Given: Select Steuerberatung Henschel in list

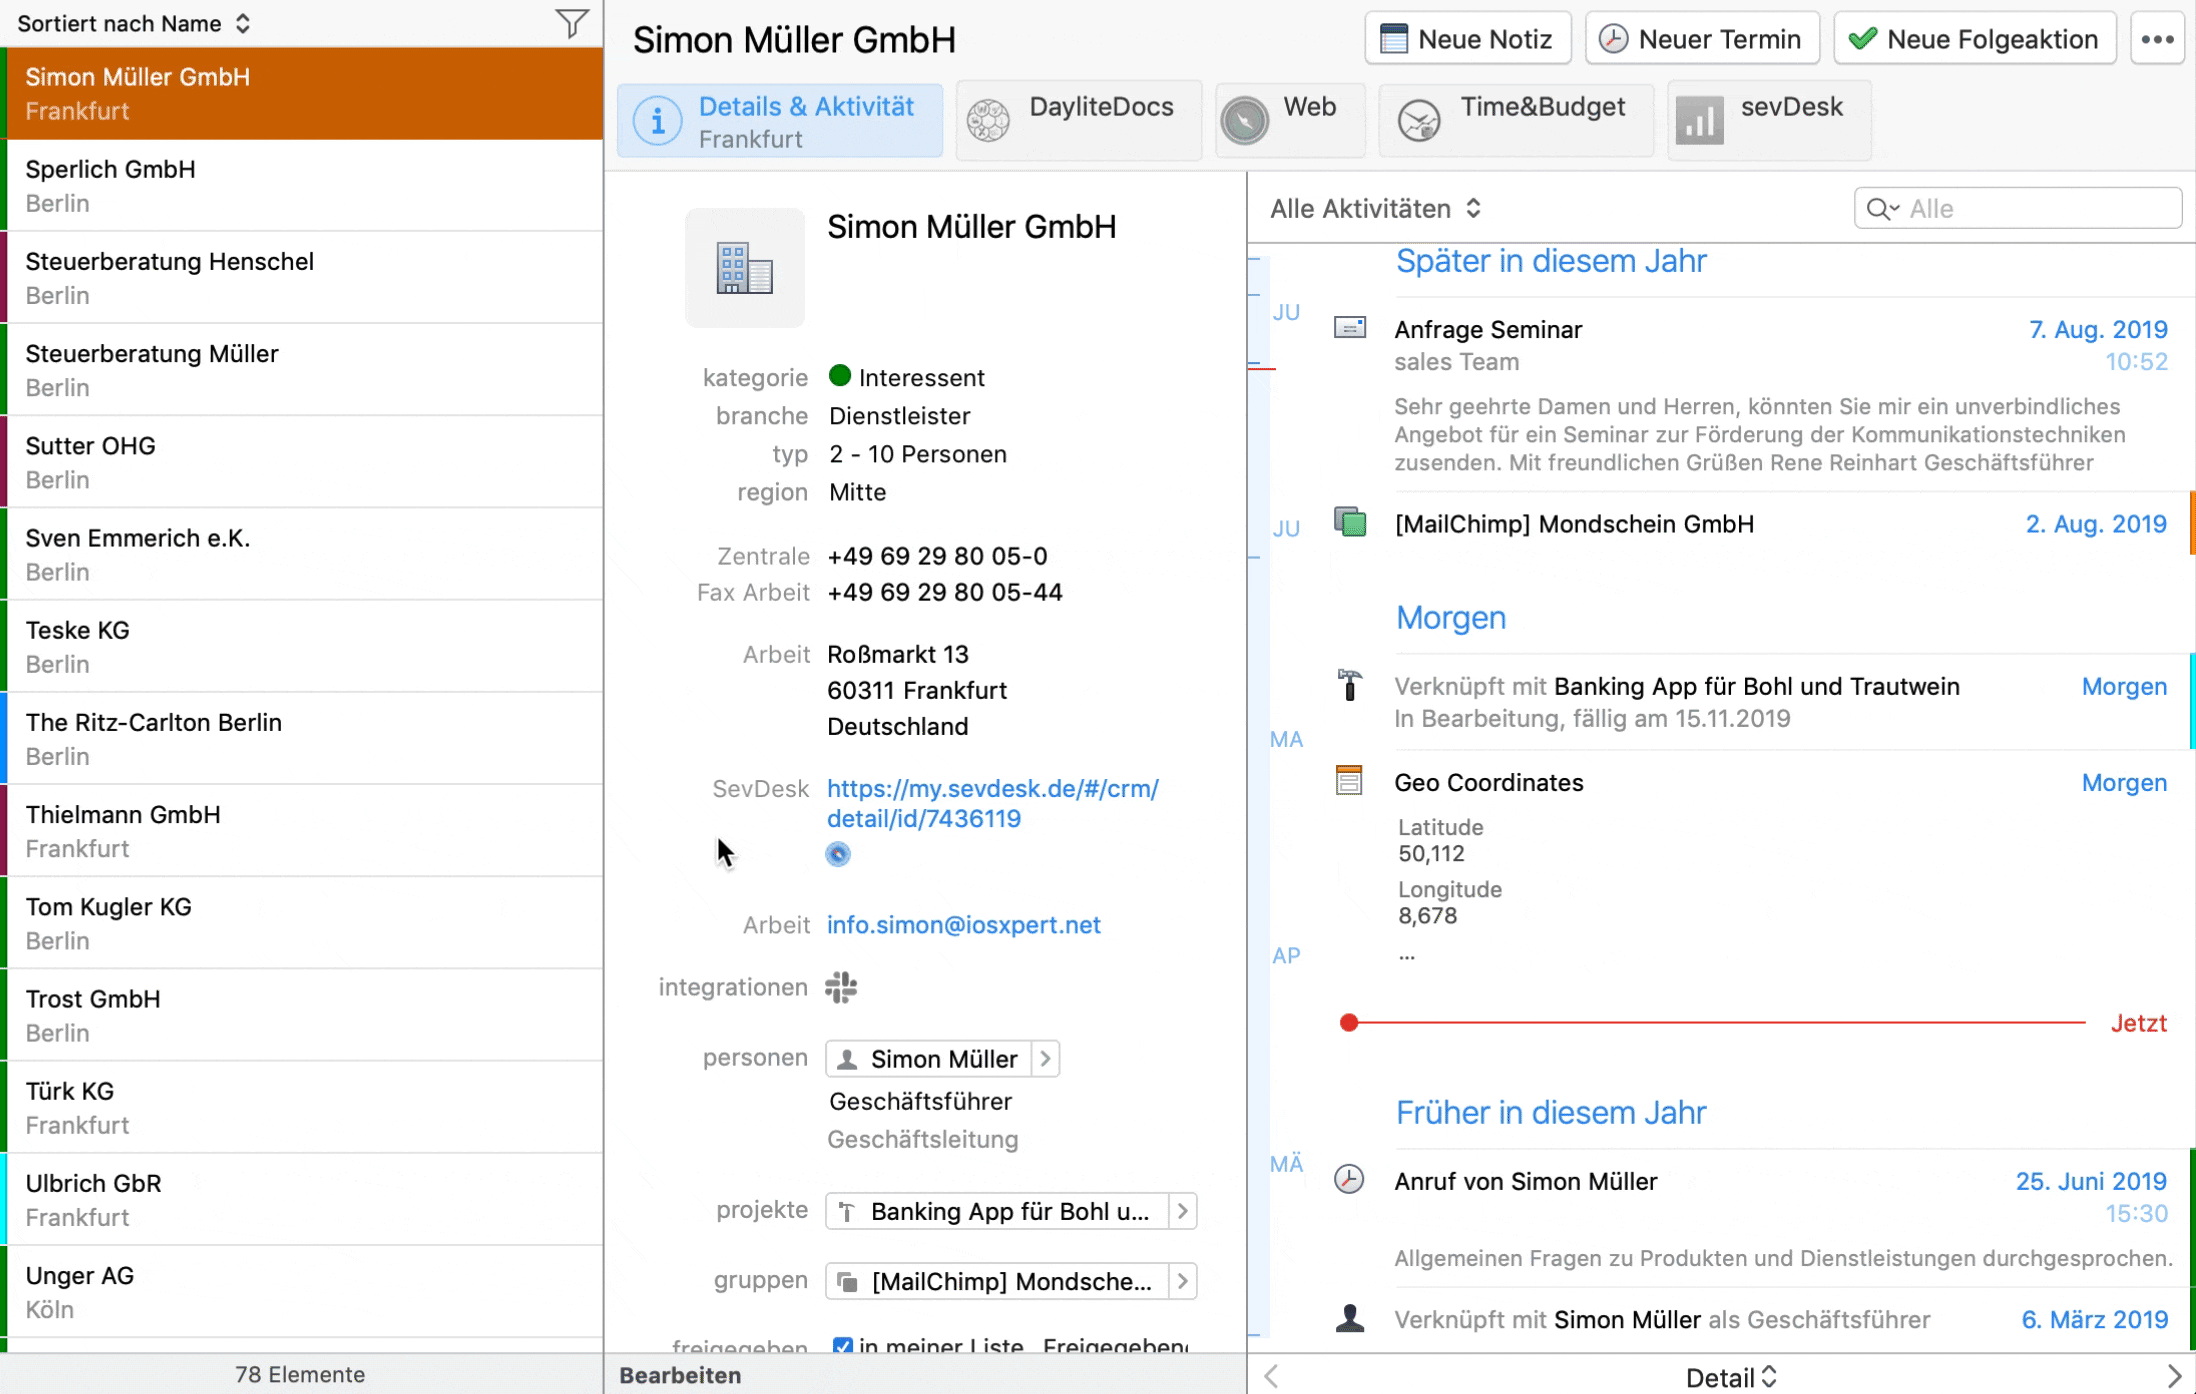Looking at the screenshot, I should click(302, 277).
